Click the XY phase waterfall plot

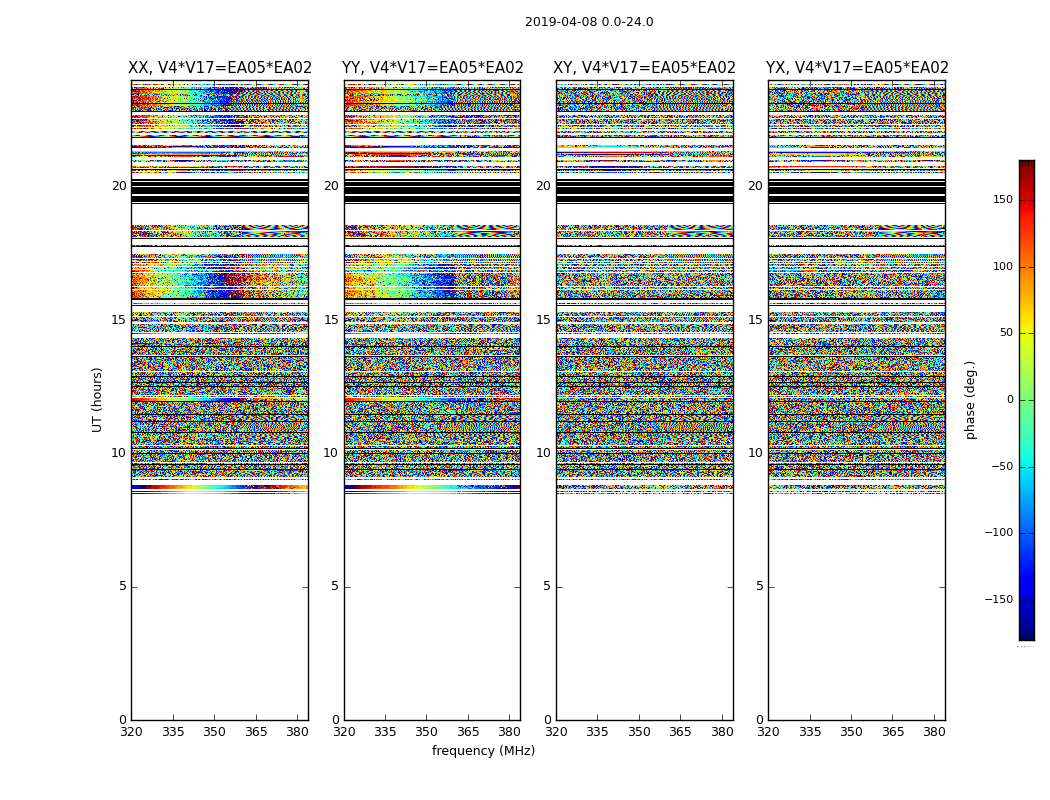(644, 400)
